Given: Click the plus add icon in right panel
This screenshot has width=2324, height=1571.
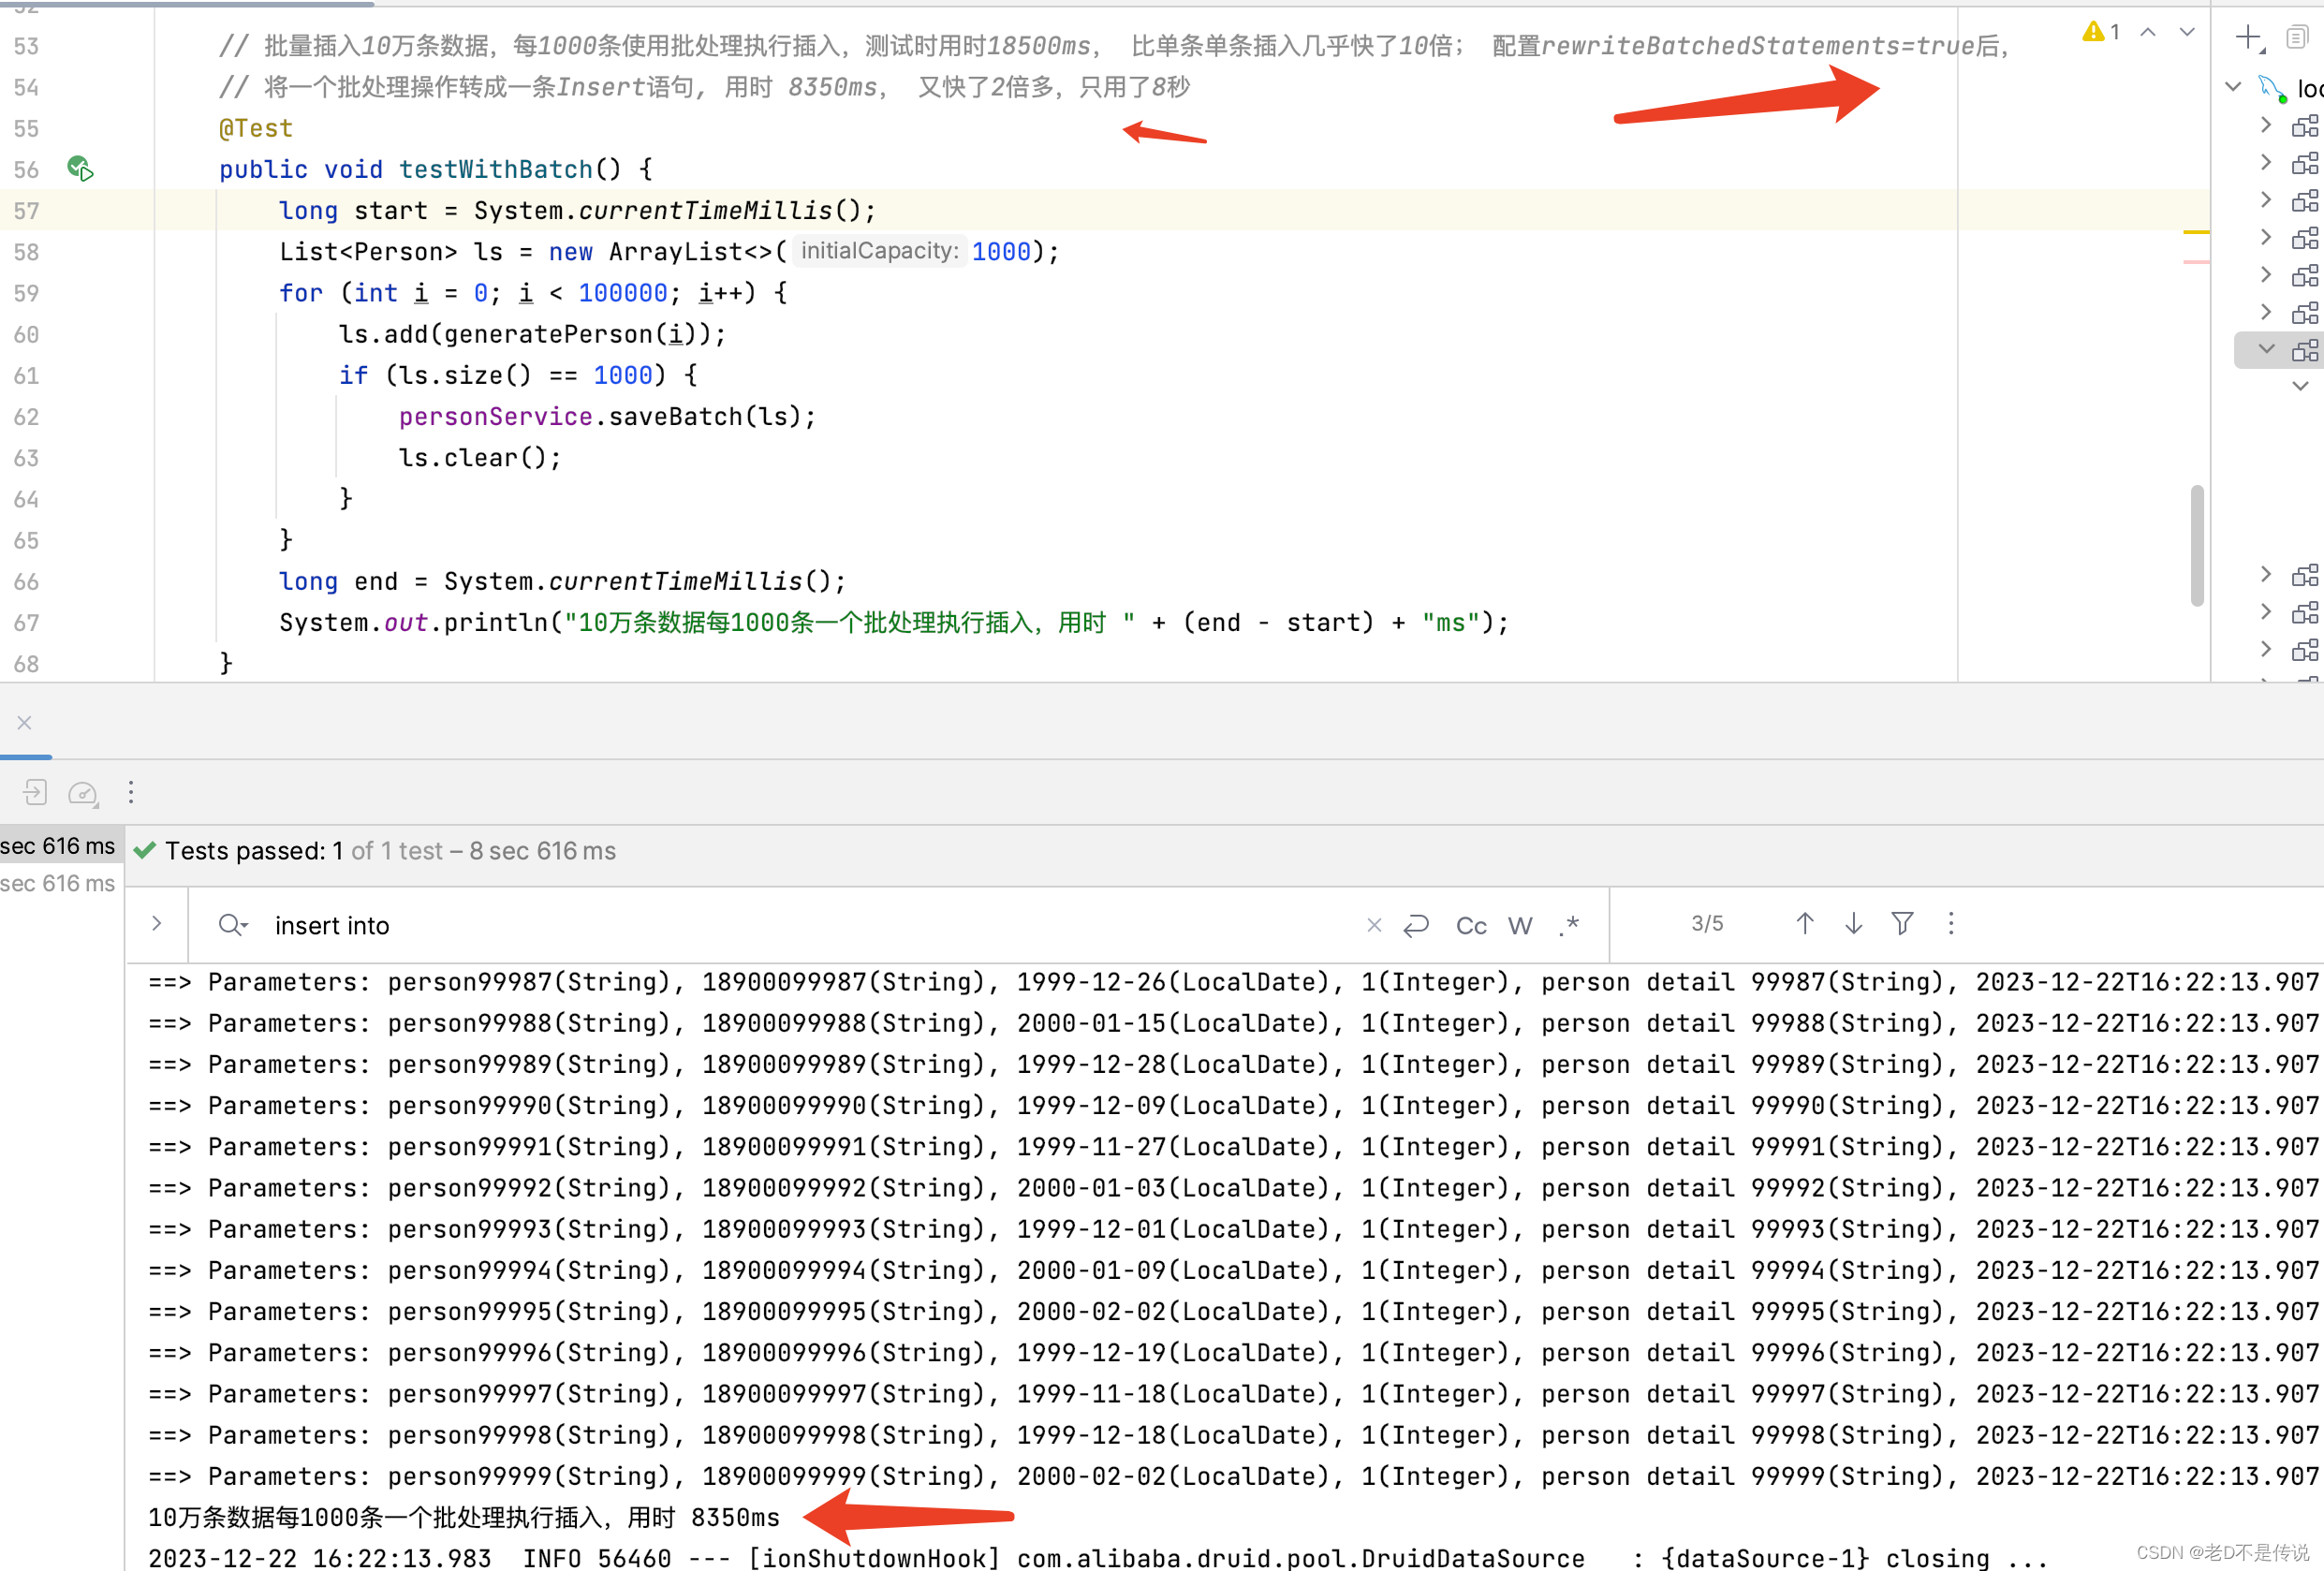Looking at the screenshot, I should (2250, 38).
